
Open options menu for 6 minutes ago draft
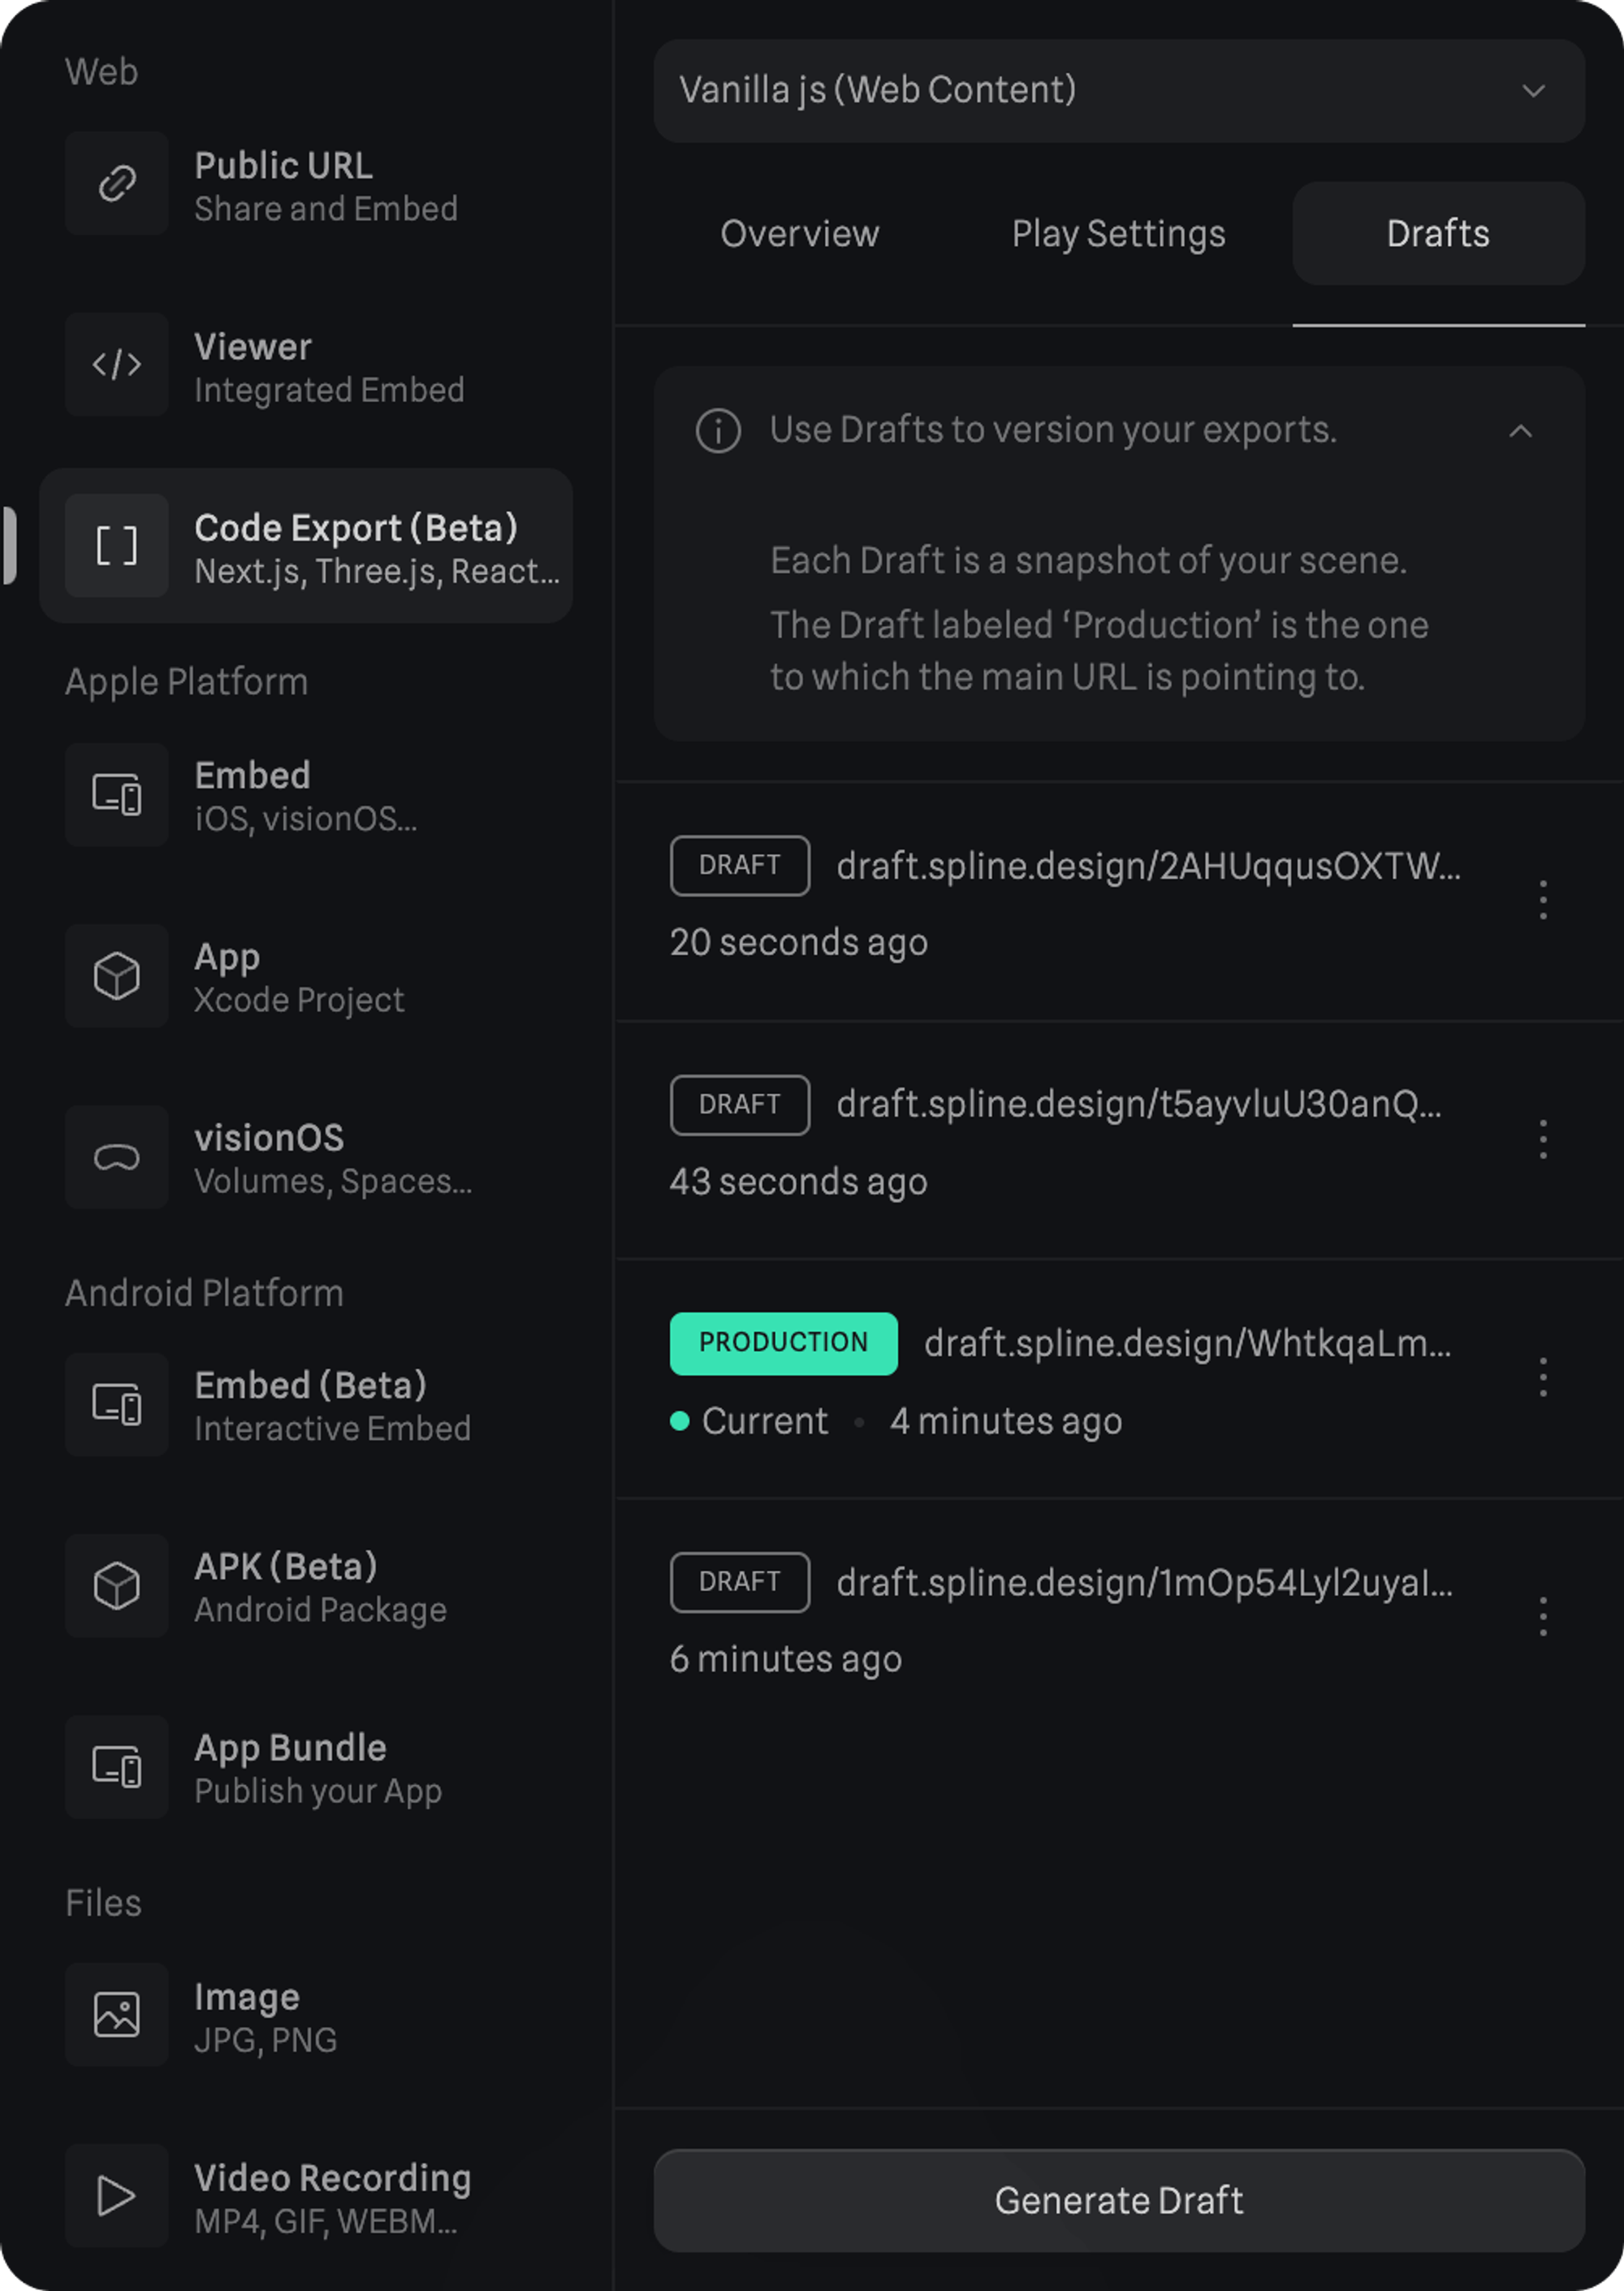[1543, 1616]
